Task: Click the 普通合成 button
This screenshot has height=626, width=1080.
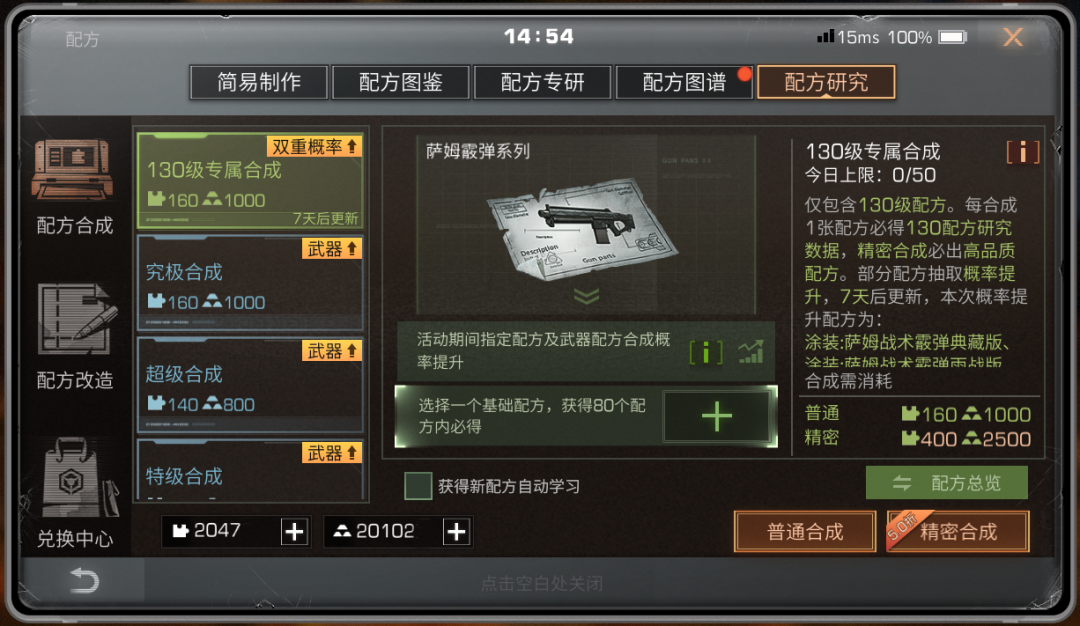Action: point(805,532)
